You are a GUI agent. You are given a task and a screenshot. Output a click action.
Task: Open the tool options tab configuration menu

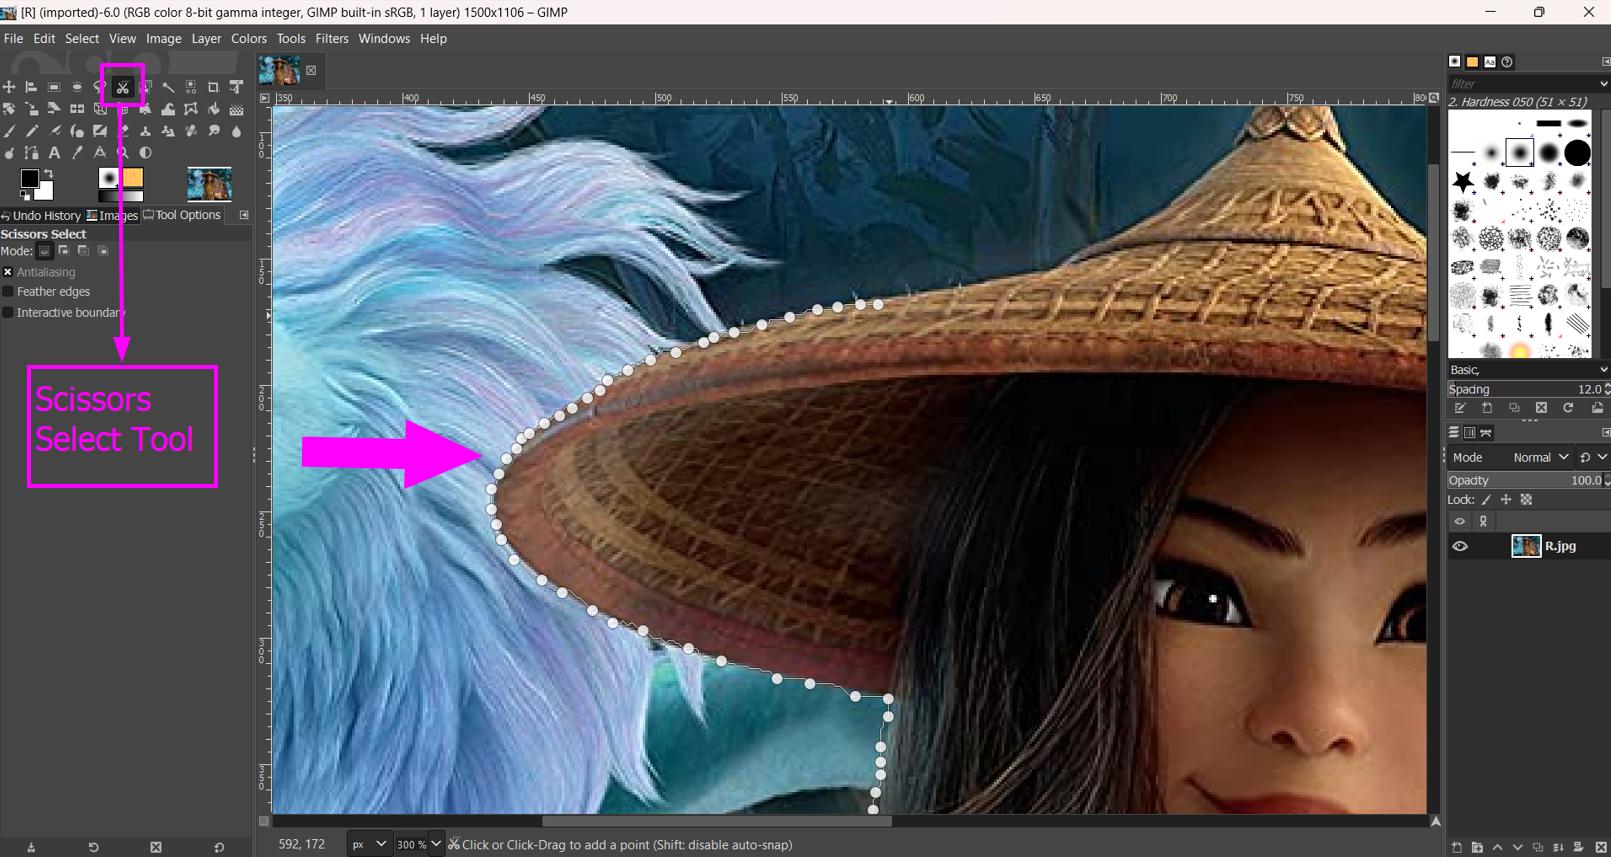click(243, 215)
